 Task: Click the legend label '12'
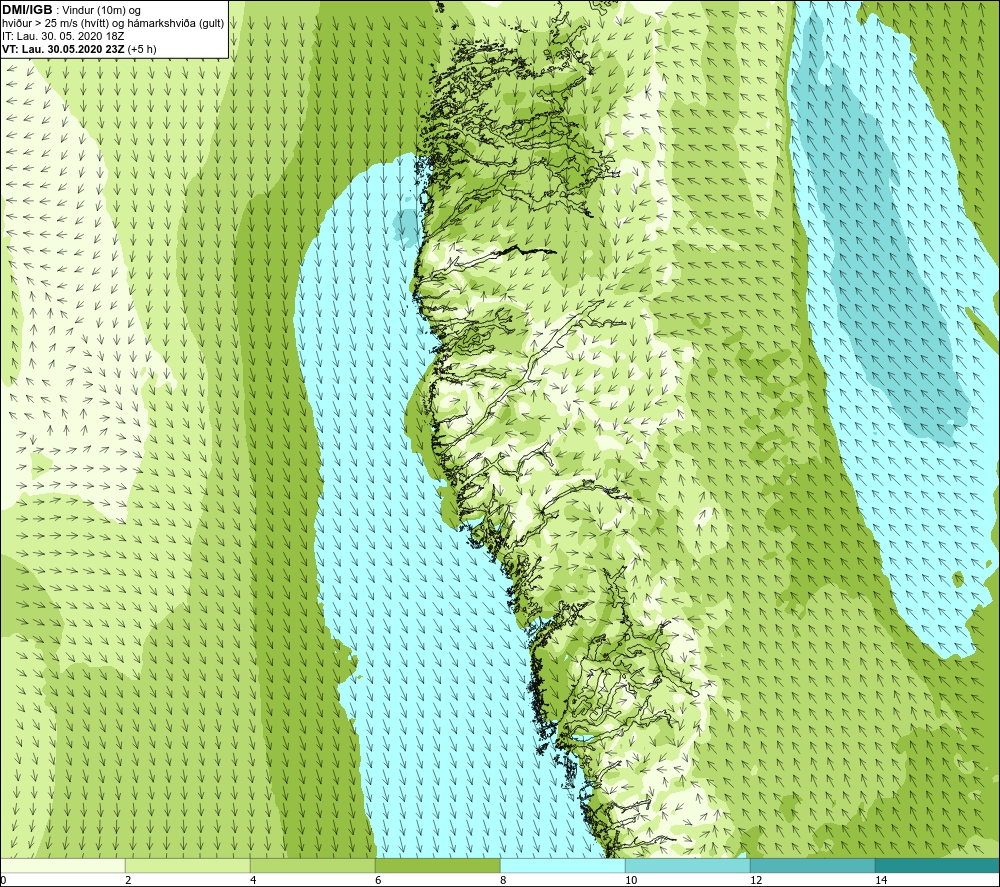point(755,880)
